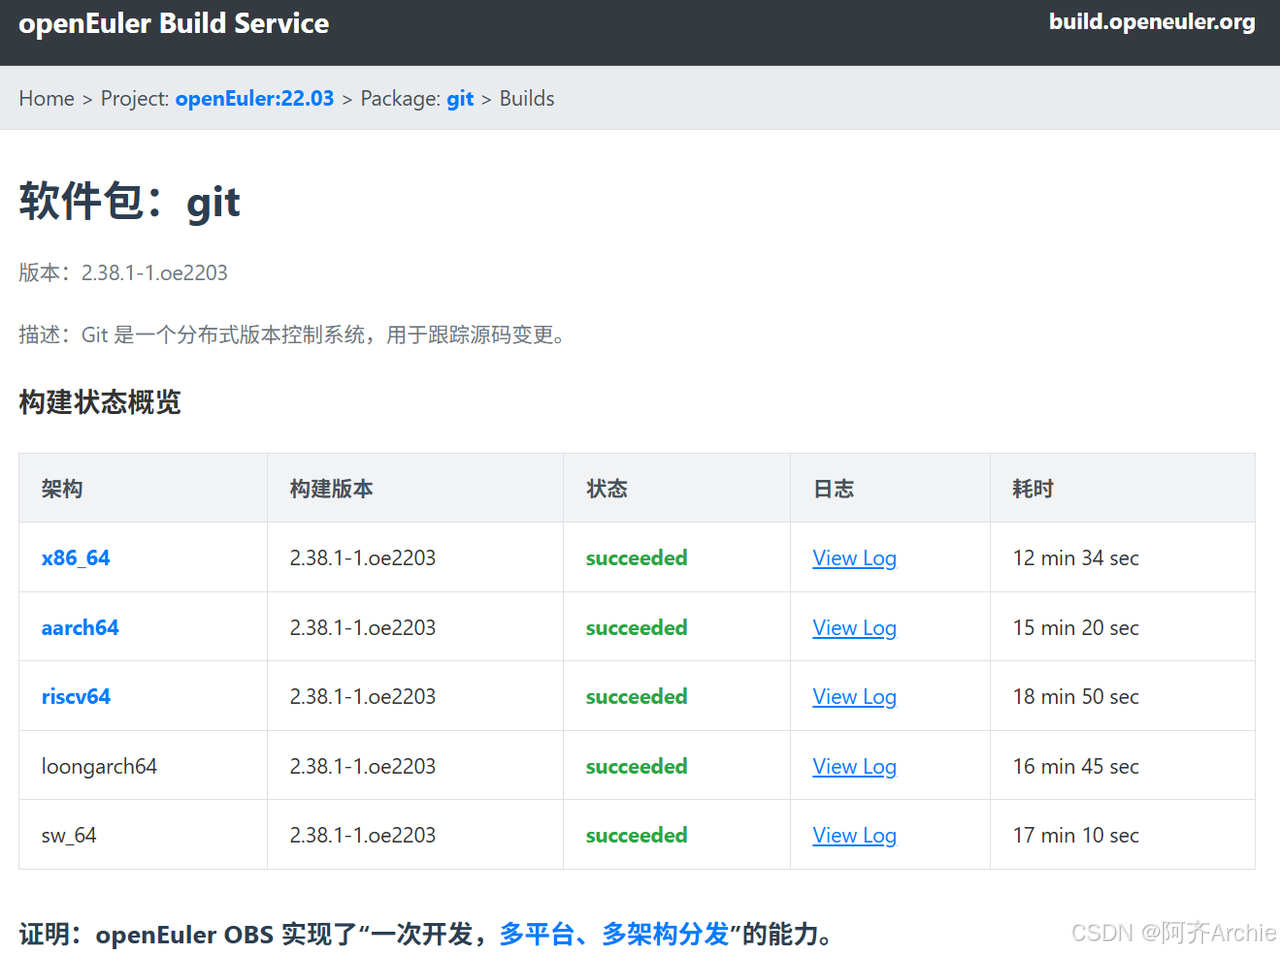Click the 描述 Git description line
1280x954 pixels.
point(295,335)
